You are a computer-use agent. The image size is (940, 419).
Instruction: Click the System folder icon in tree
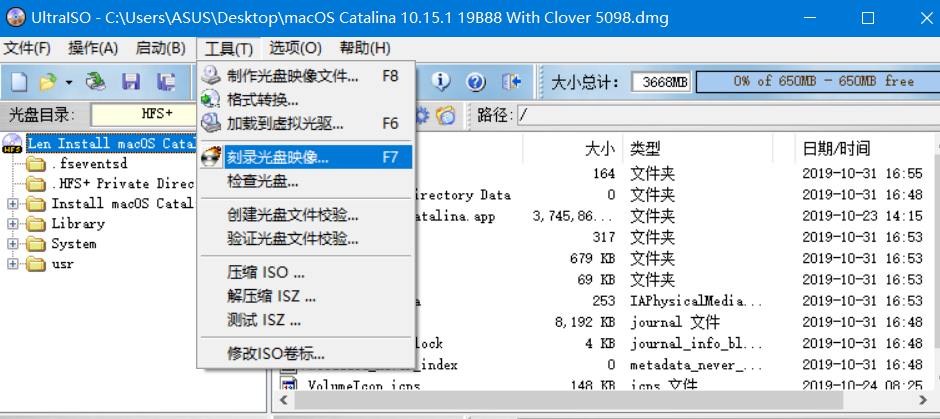(36, 244)
